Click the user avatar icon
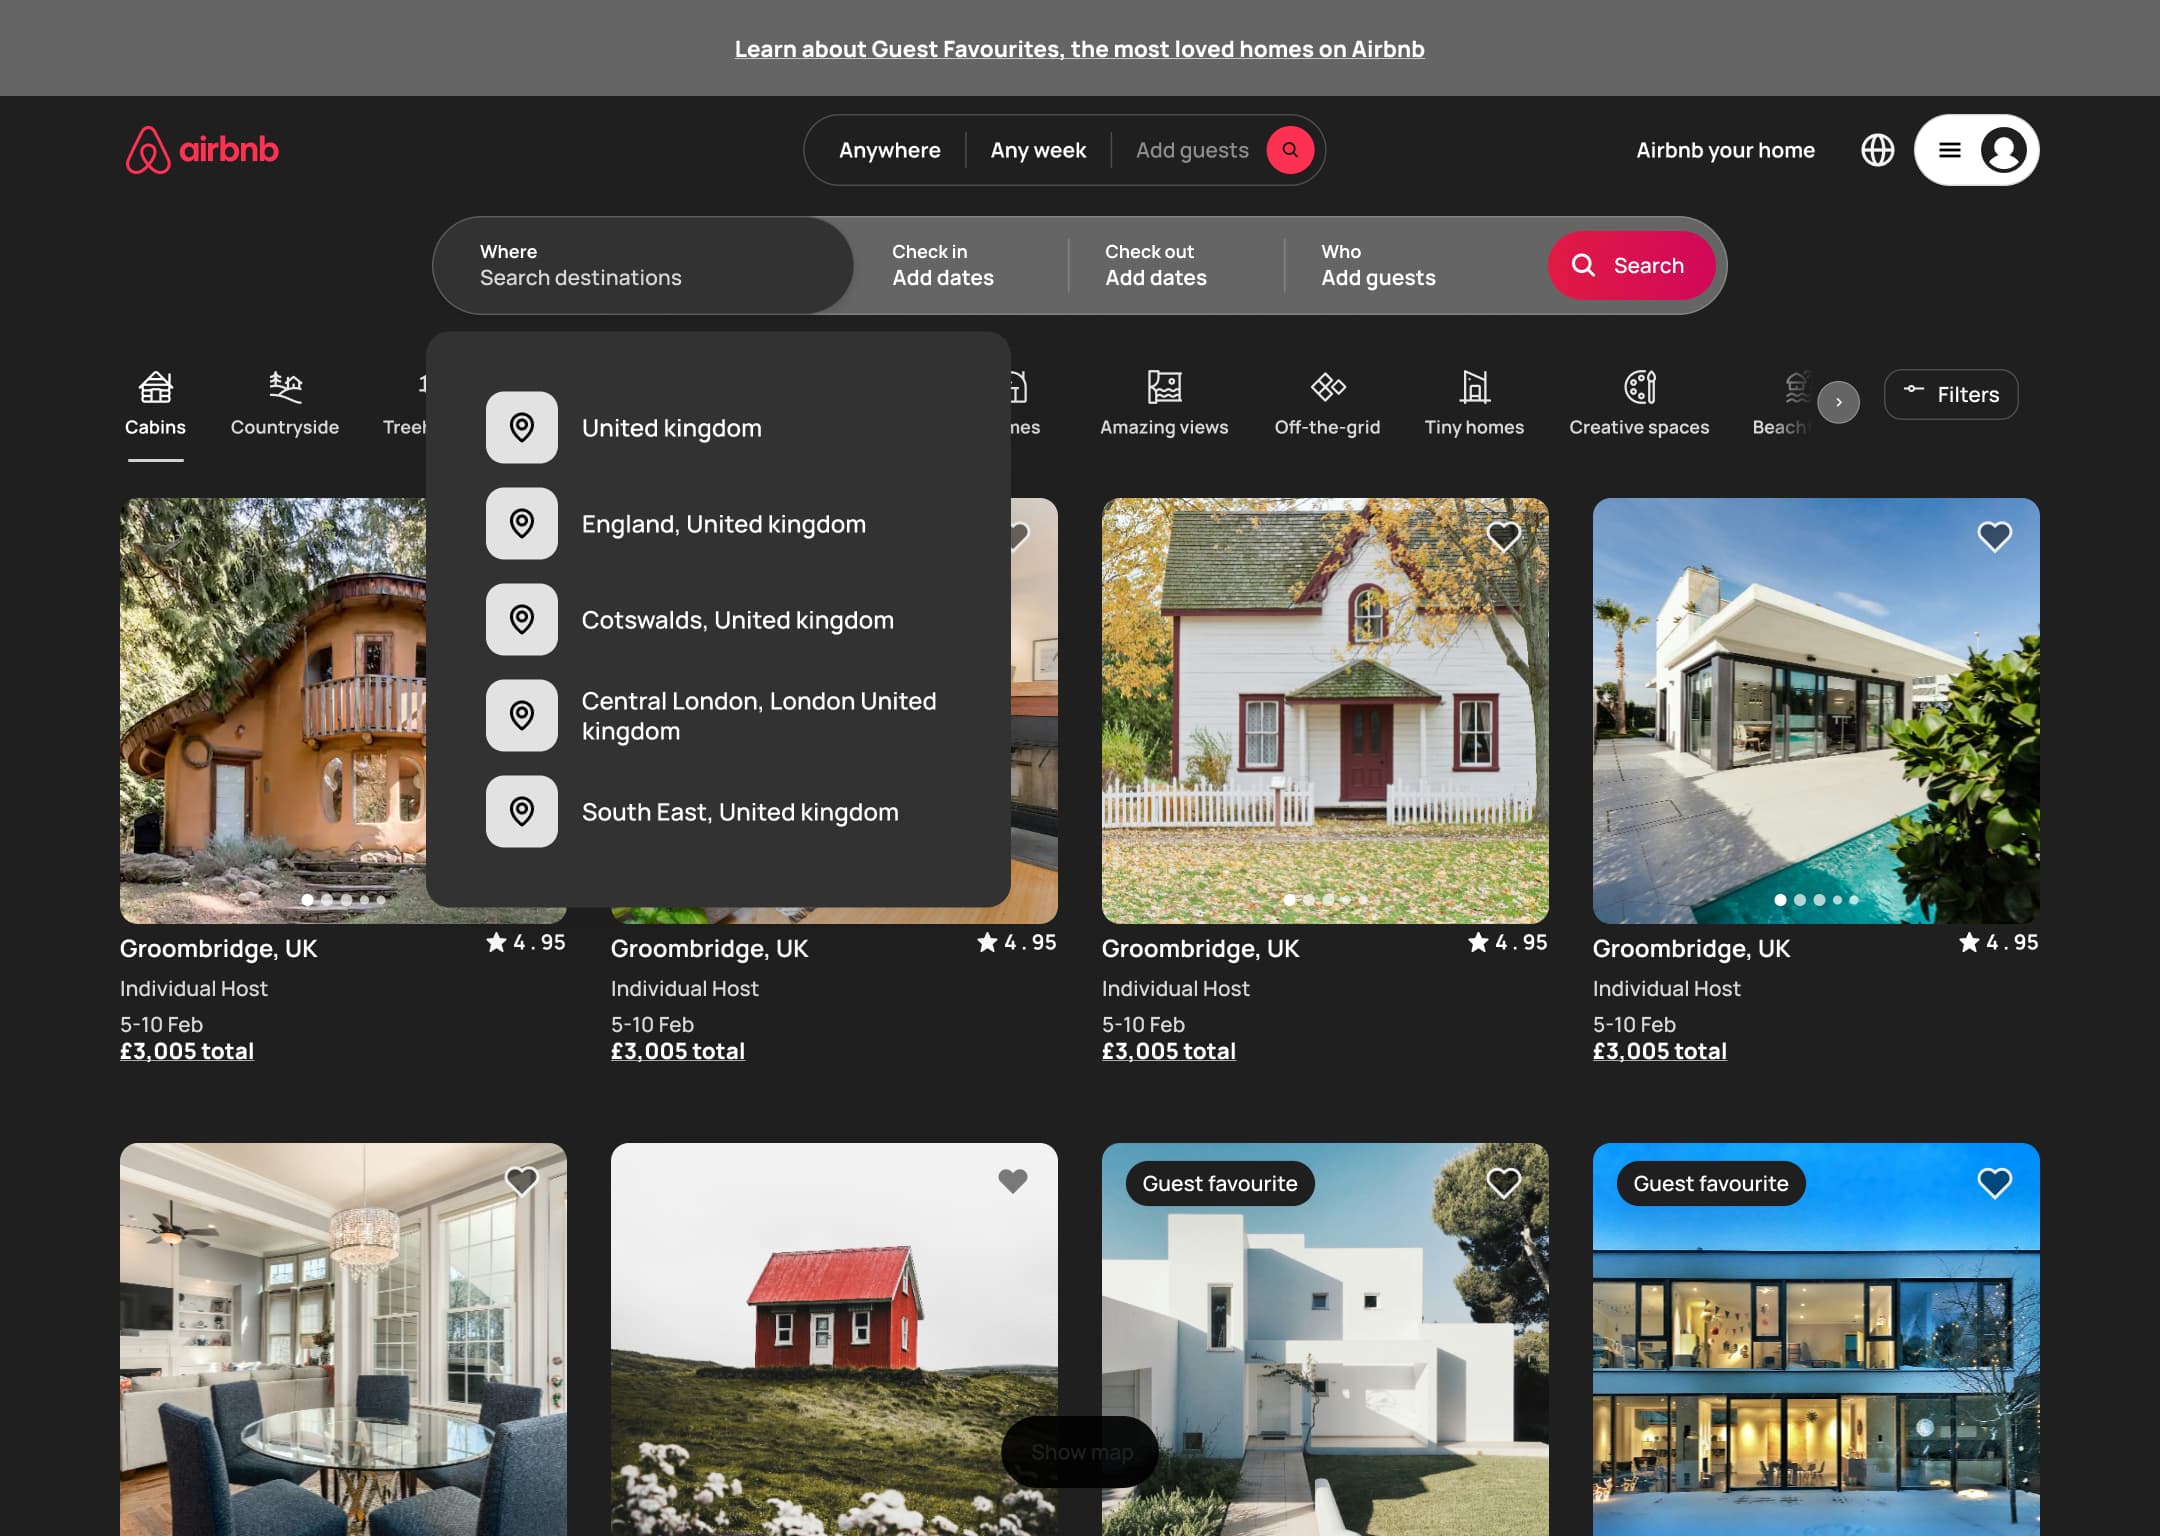Screen dimensions: 2160x1536 coord(2003,150)
